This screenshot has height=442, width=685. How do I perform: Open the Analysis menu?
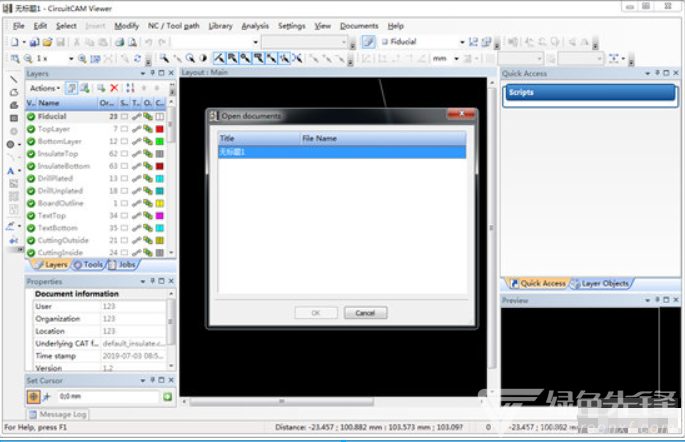[x=255, y=26]
